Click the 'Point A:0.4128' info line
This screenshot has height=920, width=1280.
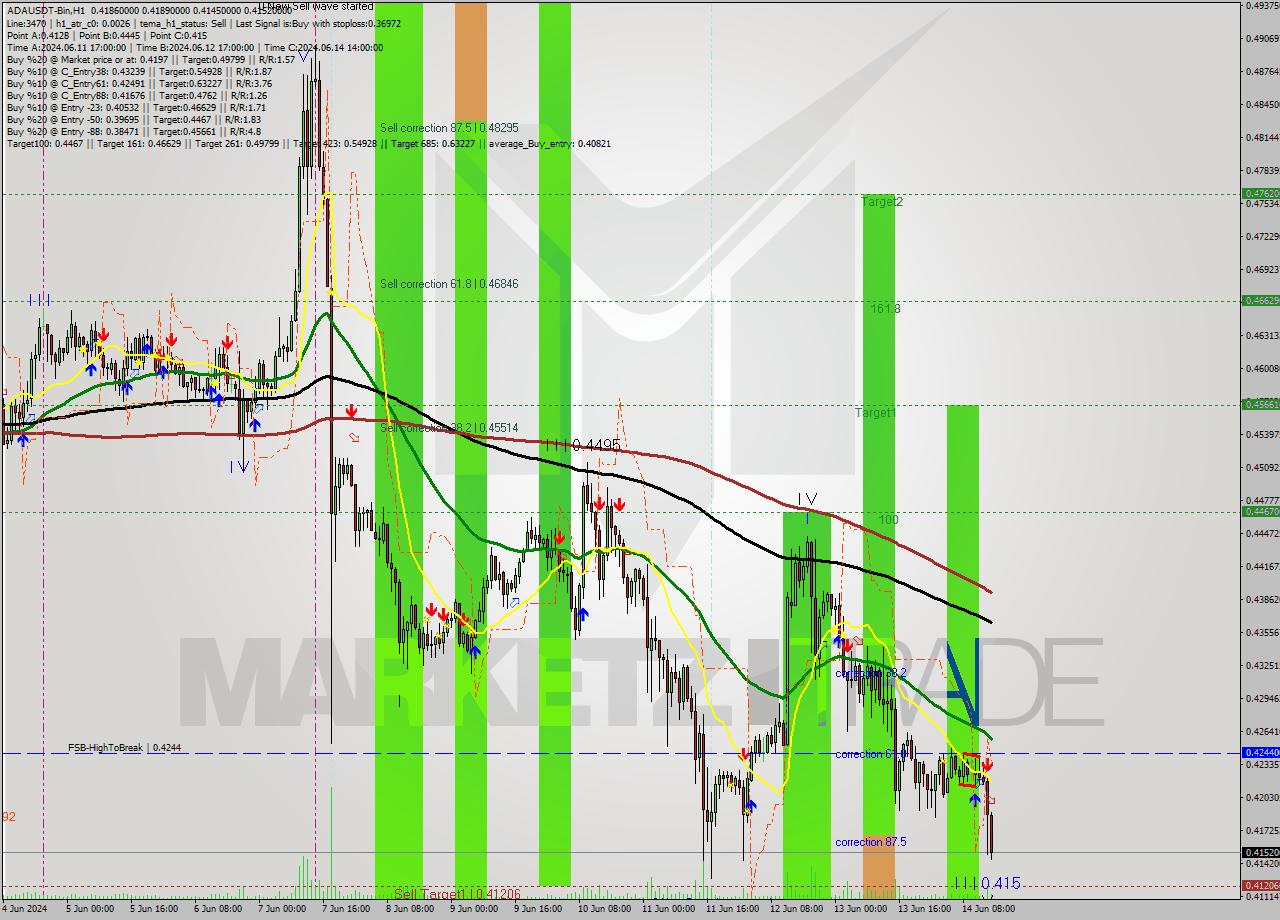coord(106,36)
